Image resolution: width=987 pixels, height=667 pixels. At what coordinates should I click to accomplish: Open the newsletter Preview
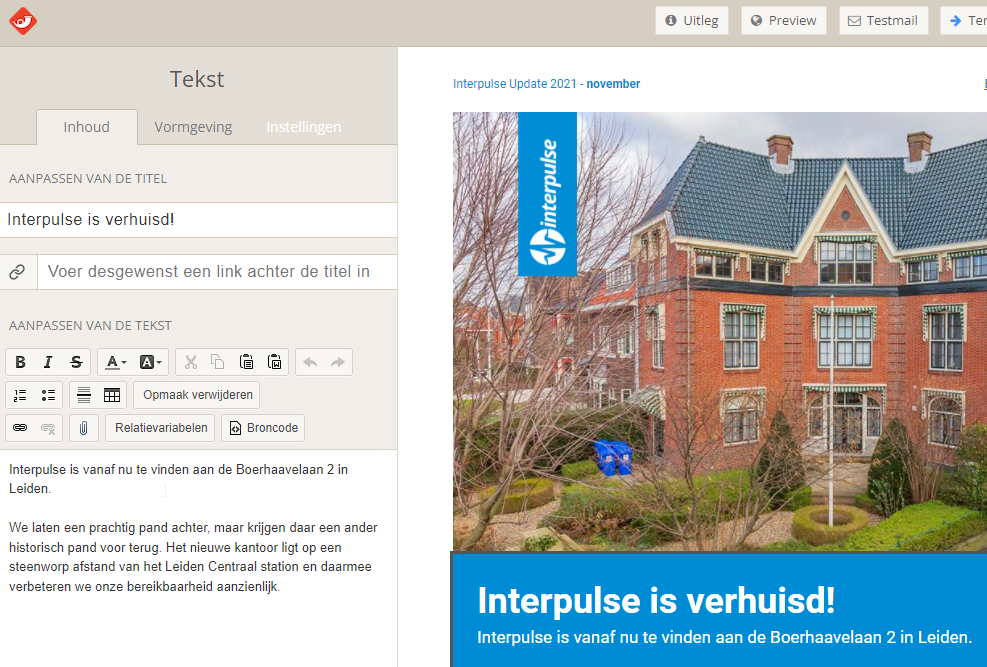pos(784,21)
